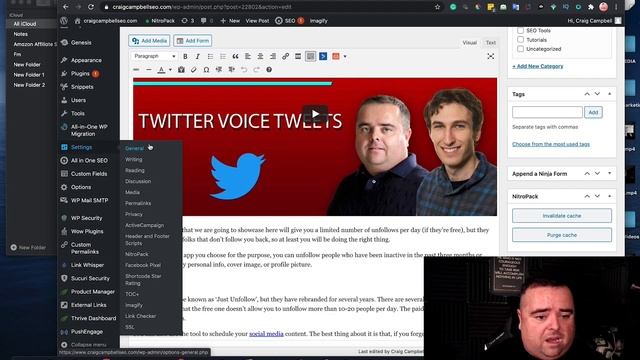This screenshot has width=640, height=360.
Task: Collapse the Tags panel toggle
Action: pyautogui.click(x=610, y=94)
